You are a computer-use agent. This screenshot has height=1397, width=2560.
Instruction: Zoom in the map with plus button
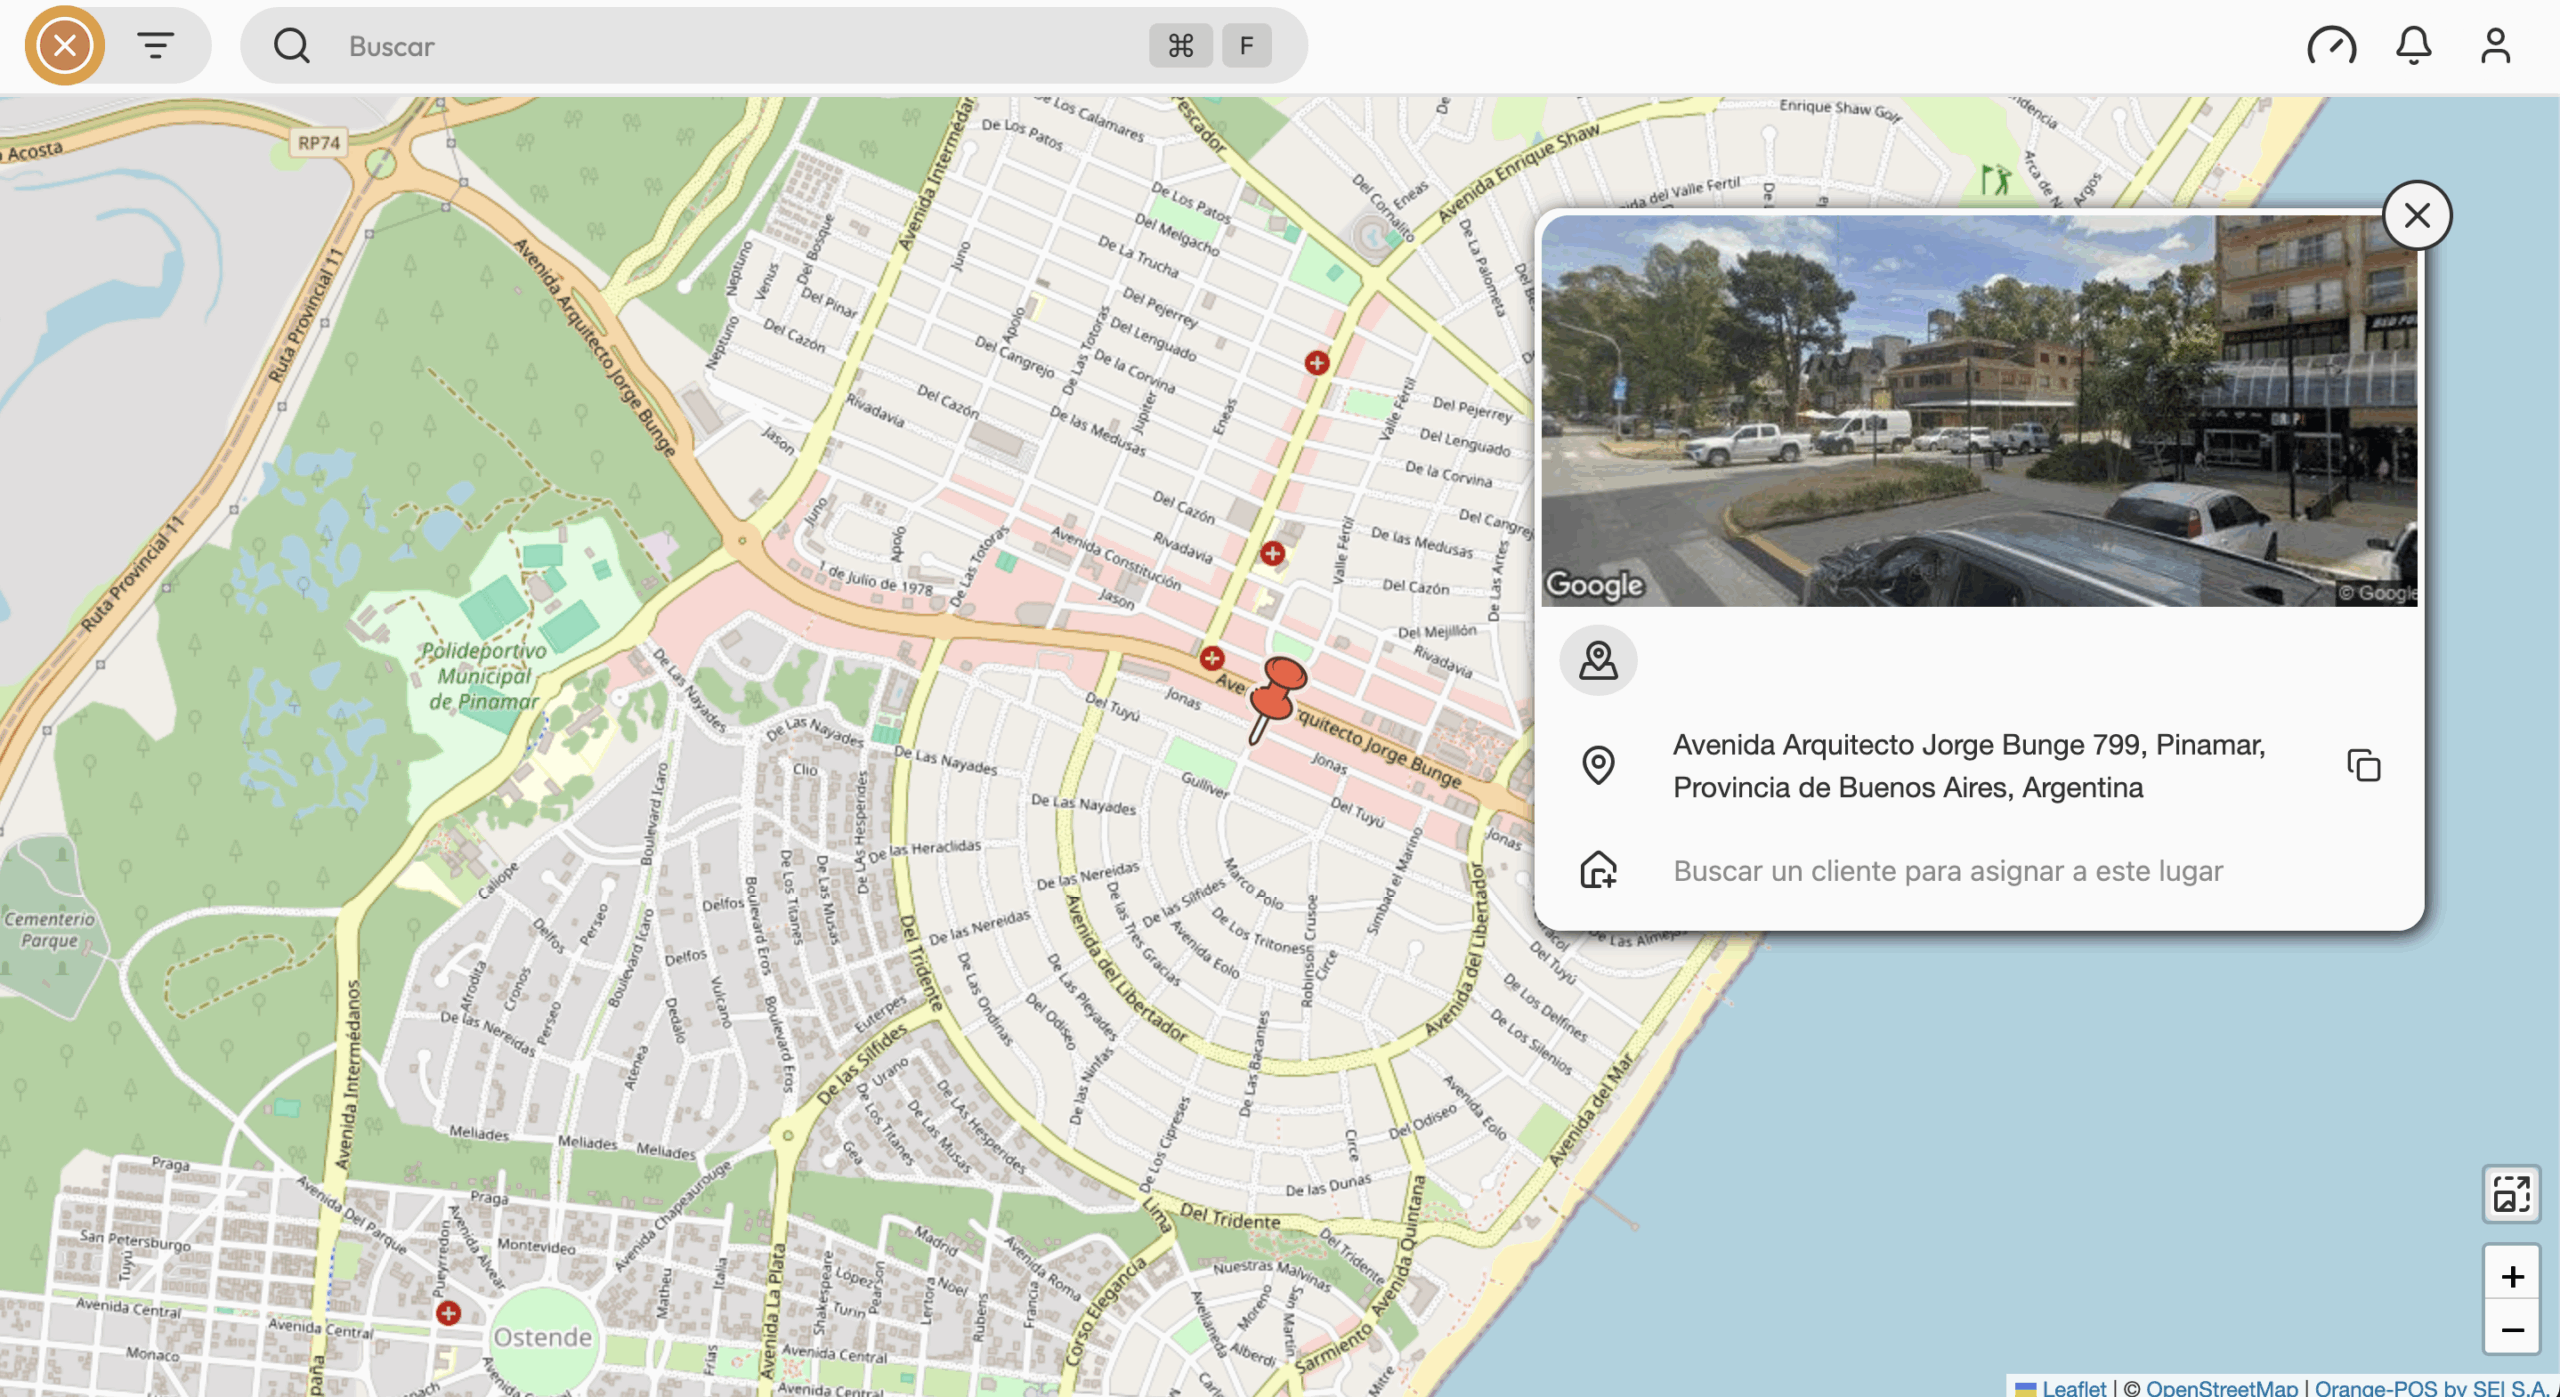click(x=2511, y=1276)
